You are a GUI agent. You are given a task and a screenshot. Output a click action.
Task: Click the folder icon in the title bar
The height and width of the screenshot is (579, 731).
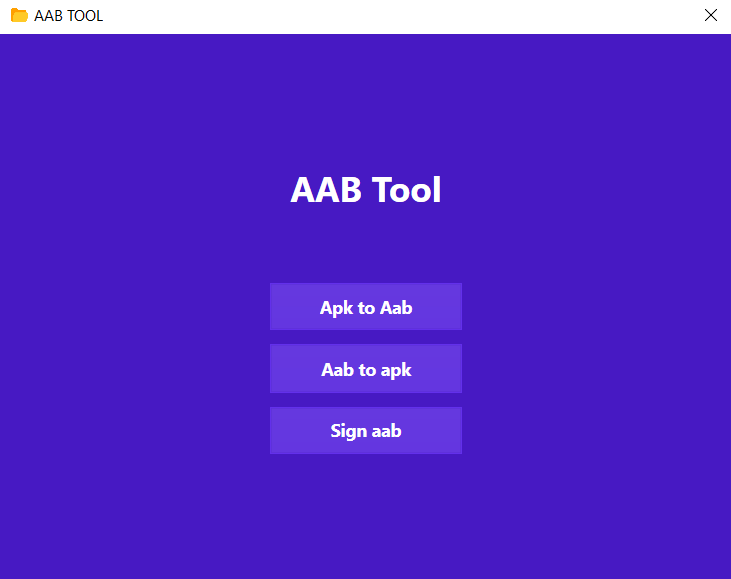pyautogui.click(x=18, y=16)
